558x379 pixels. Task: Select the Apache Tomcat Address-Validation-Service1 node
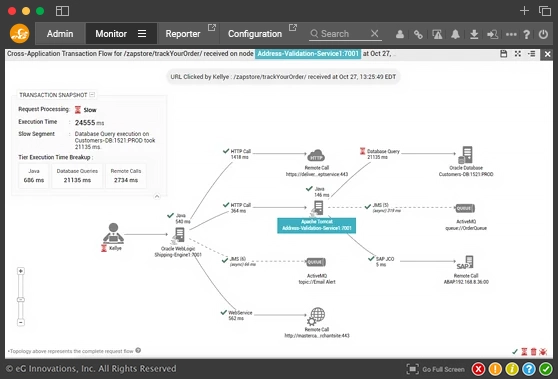click(x=316, y=226)
